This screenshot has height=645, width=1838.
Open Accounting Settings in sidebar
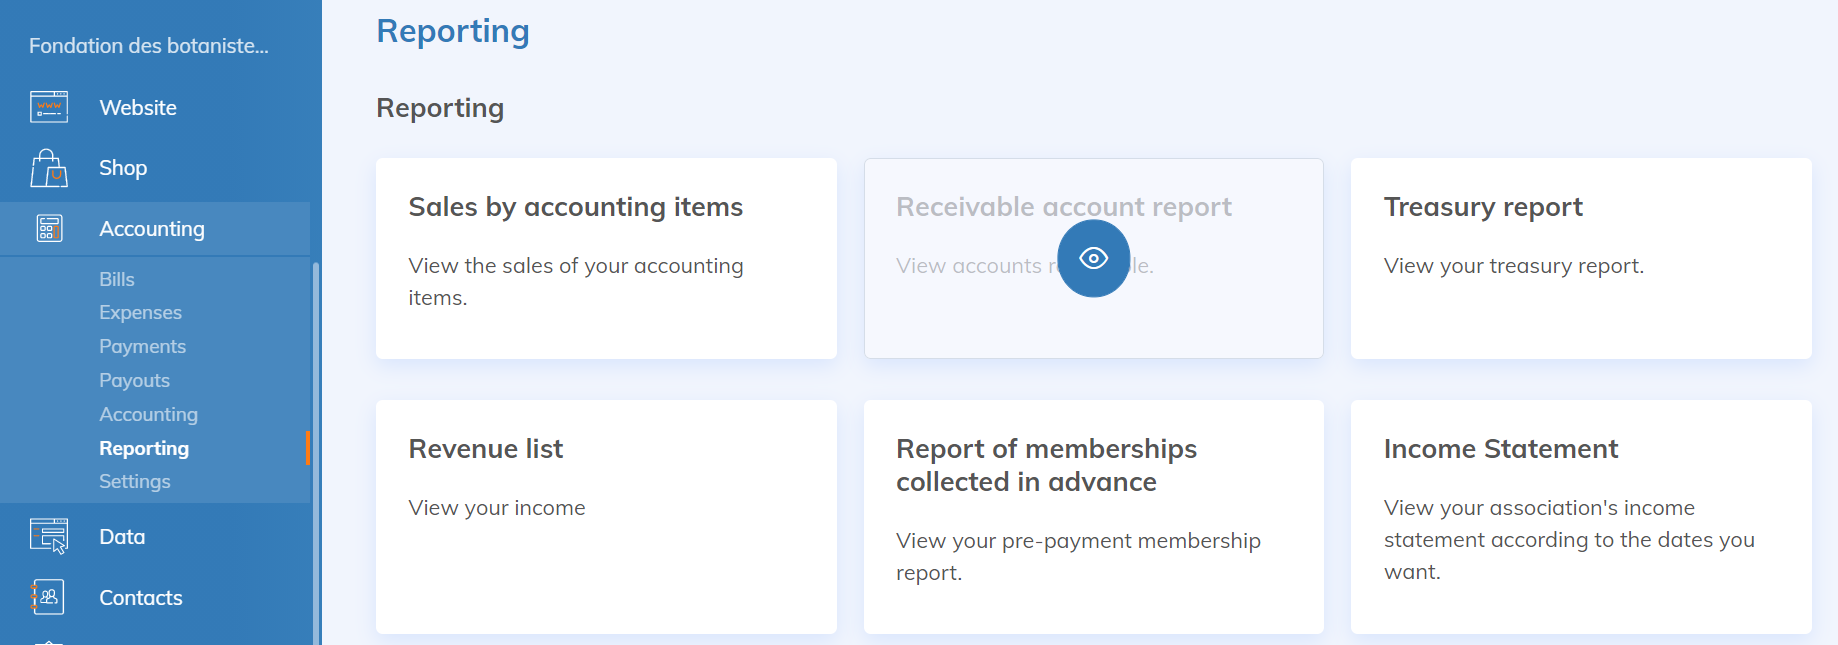click(x=134, y=482)
